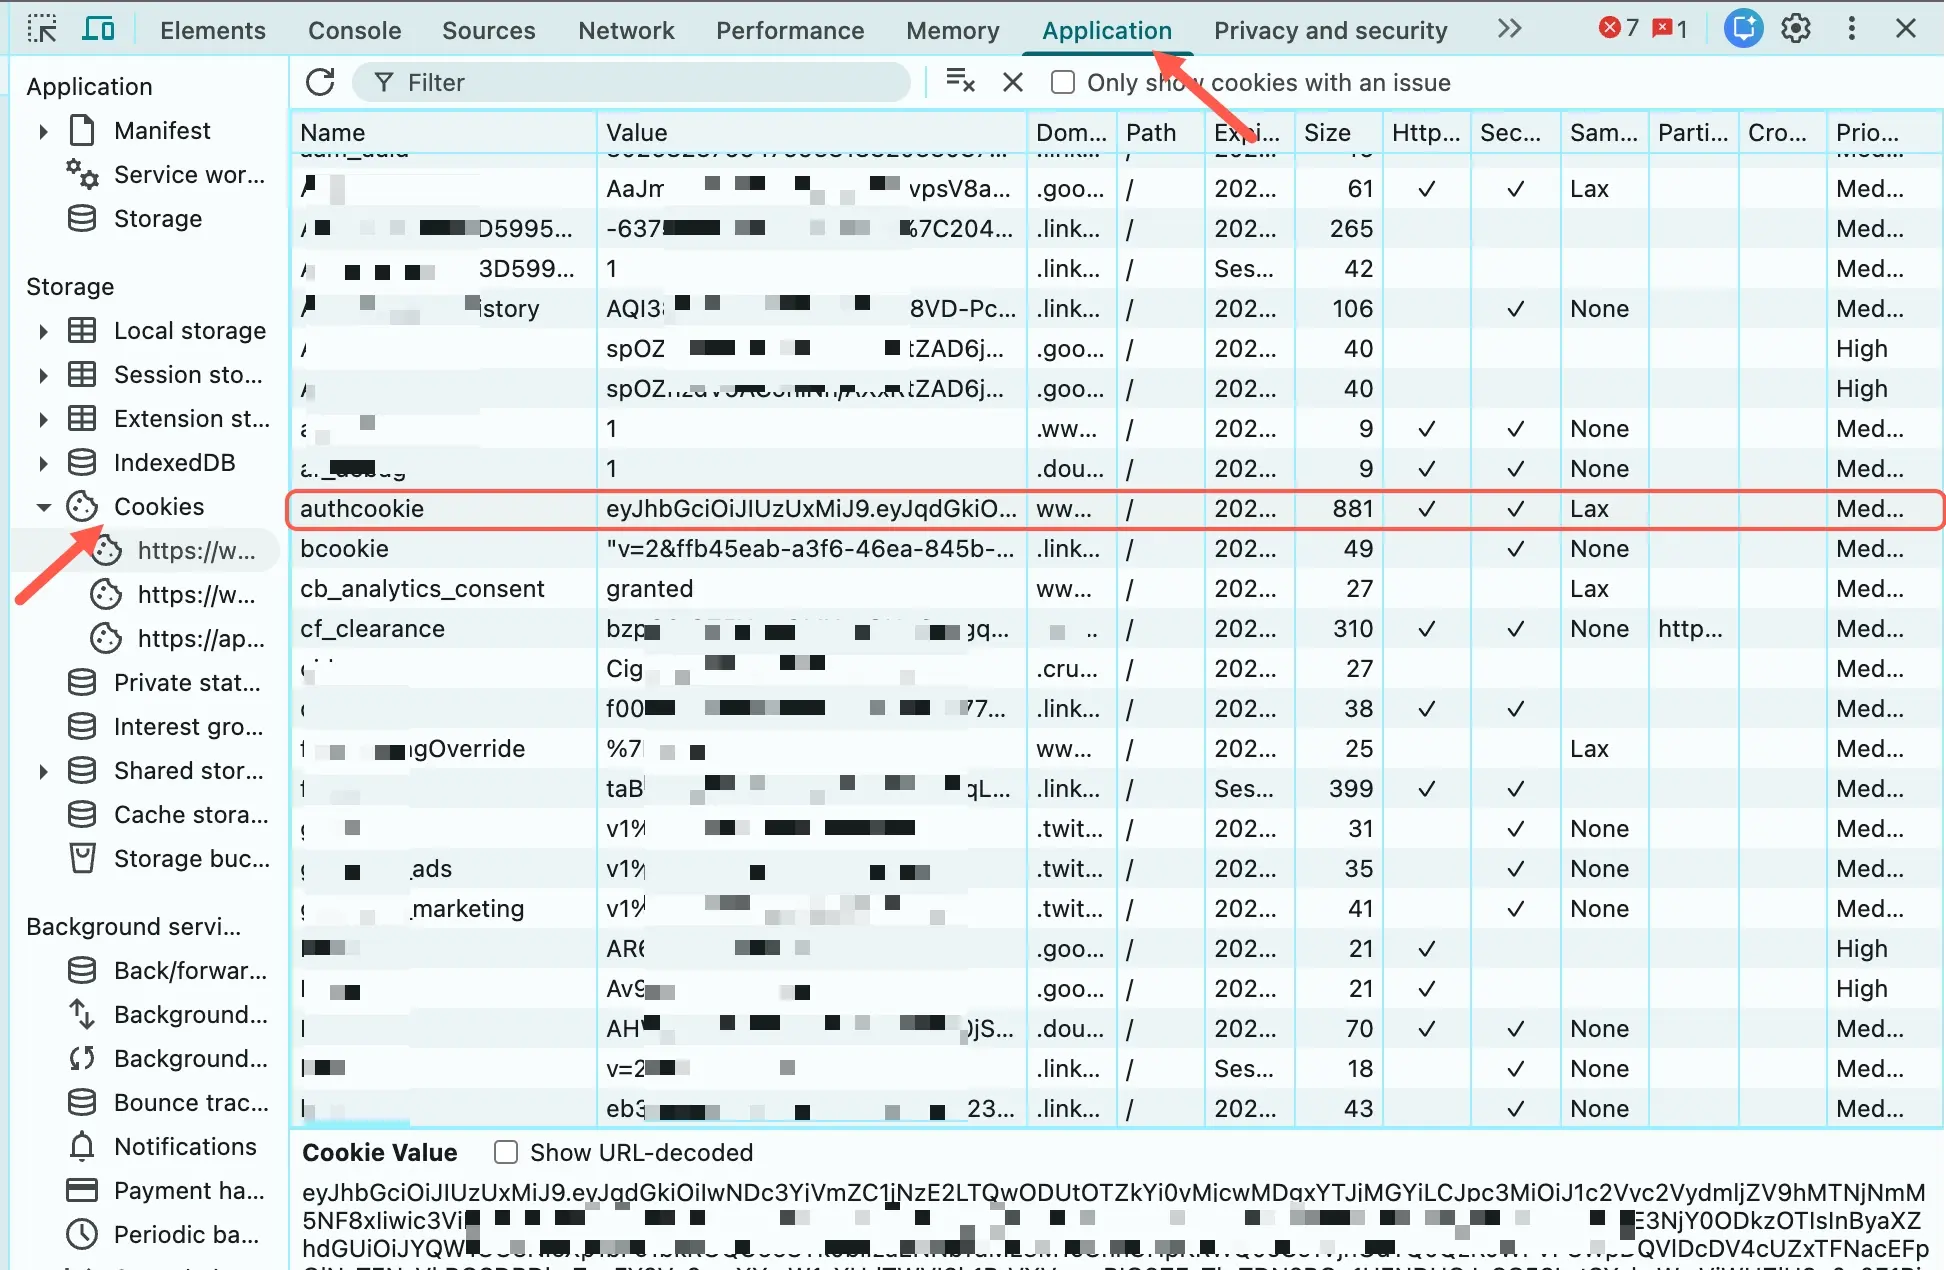Delete selected cookie with X icon
The image size is (1946, 1270).
tap(1013, 82)
